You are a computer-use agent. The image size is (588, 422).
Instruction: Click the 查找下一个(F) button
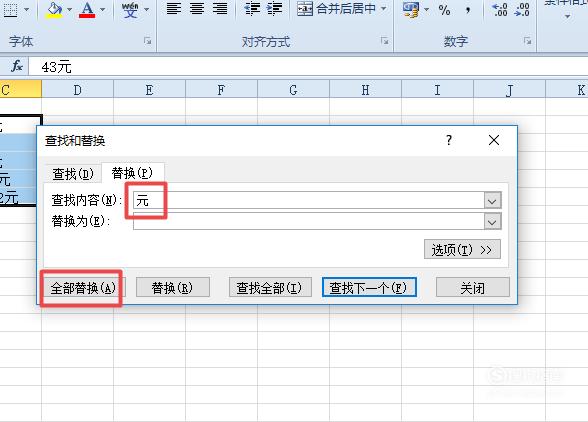(x=369, y=288)
